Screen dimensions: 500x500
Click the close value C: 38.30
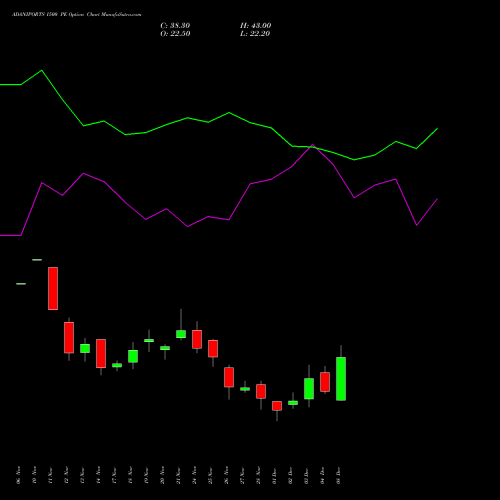point(175,26)
